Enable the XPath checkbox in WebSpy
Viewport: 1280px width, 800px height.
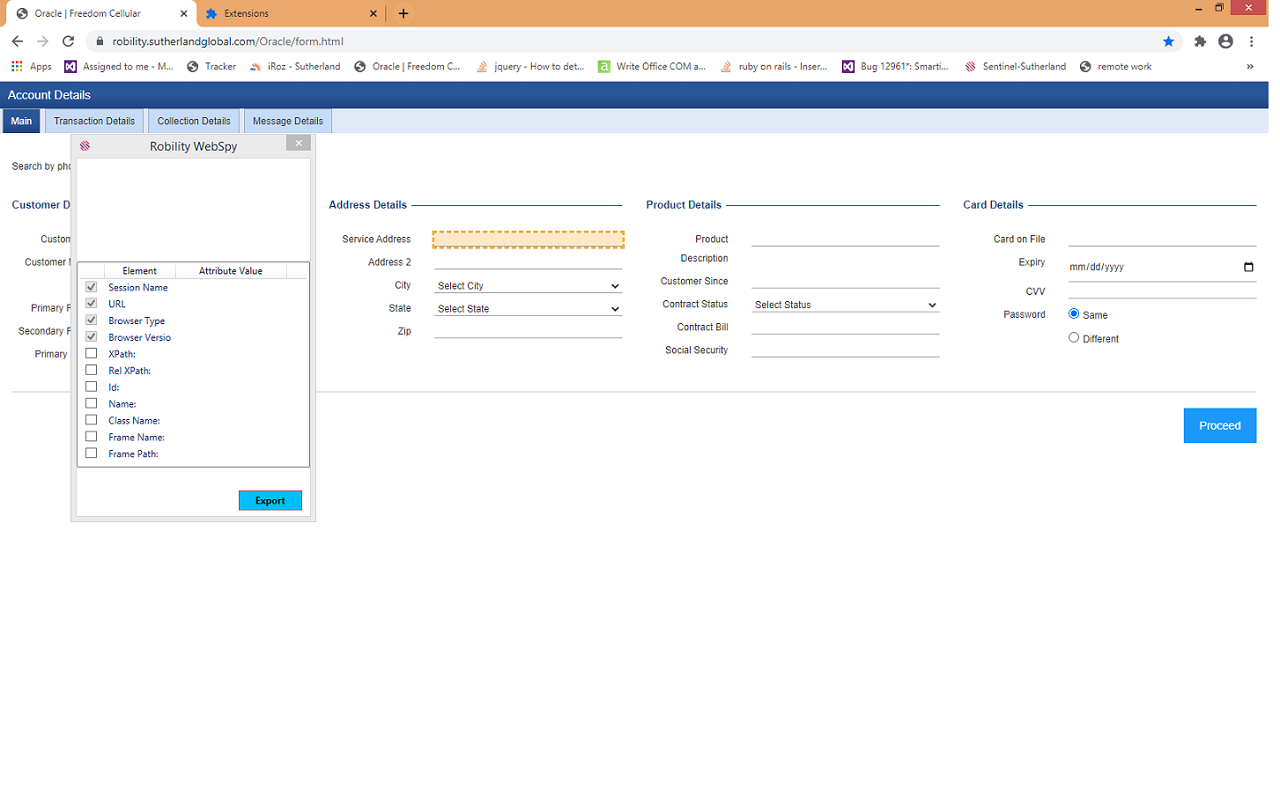tap(91, 354)
